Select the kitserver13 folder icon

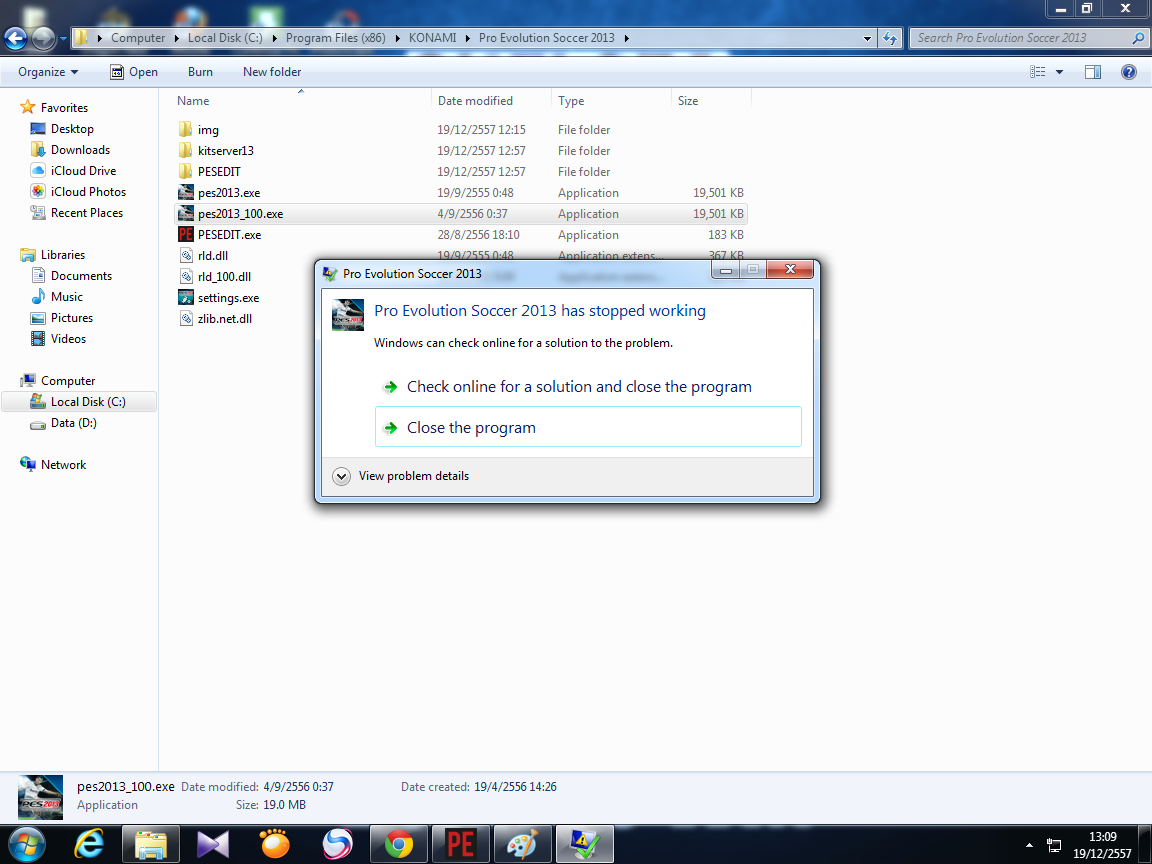tap(185, 151)
